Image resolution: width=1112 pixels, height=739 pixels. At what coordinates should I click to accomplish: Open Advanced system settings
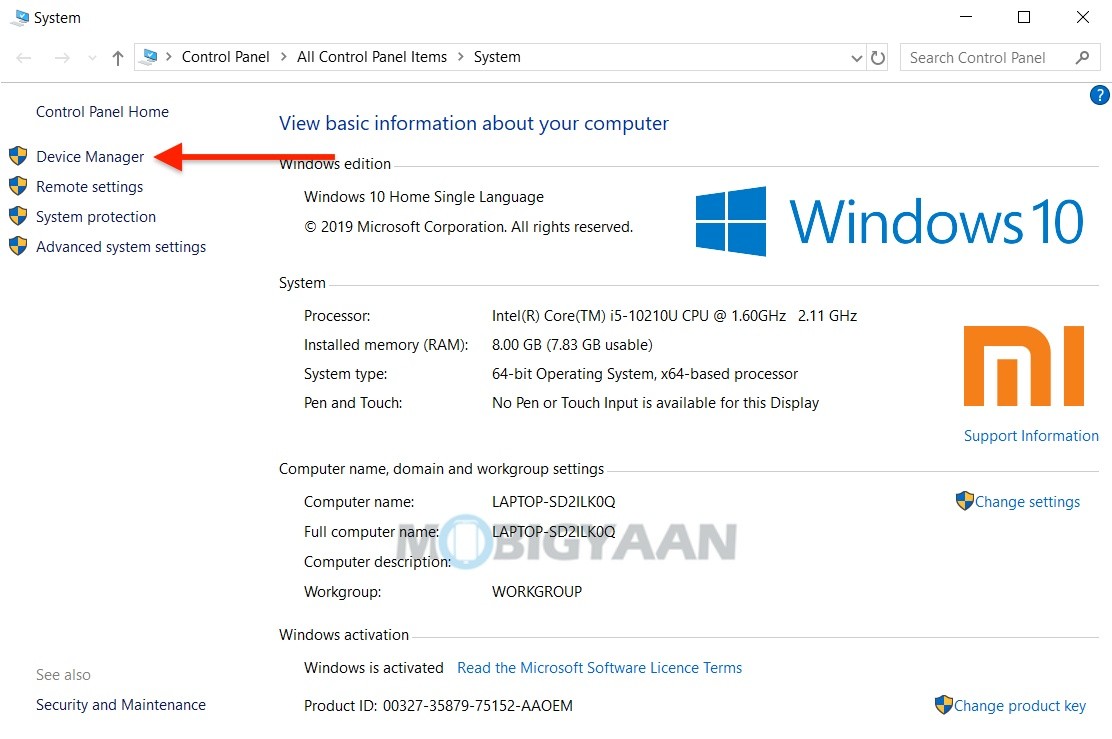pos(120,246)
